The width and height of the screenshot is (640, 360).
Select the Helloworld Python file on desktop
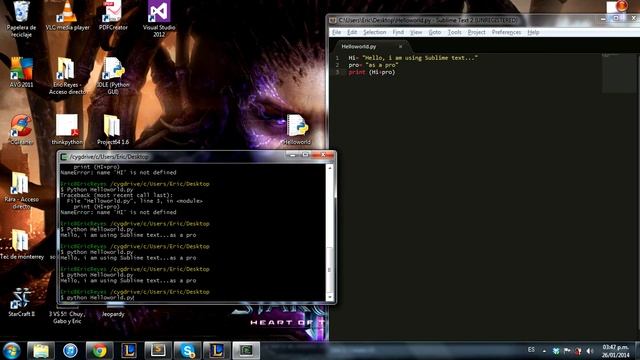point(297,130)
